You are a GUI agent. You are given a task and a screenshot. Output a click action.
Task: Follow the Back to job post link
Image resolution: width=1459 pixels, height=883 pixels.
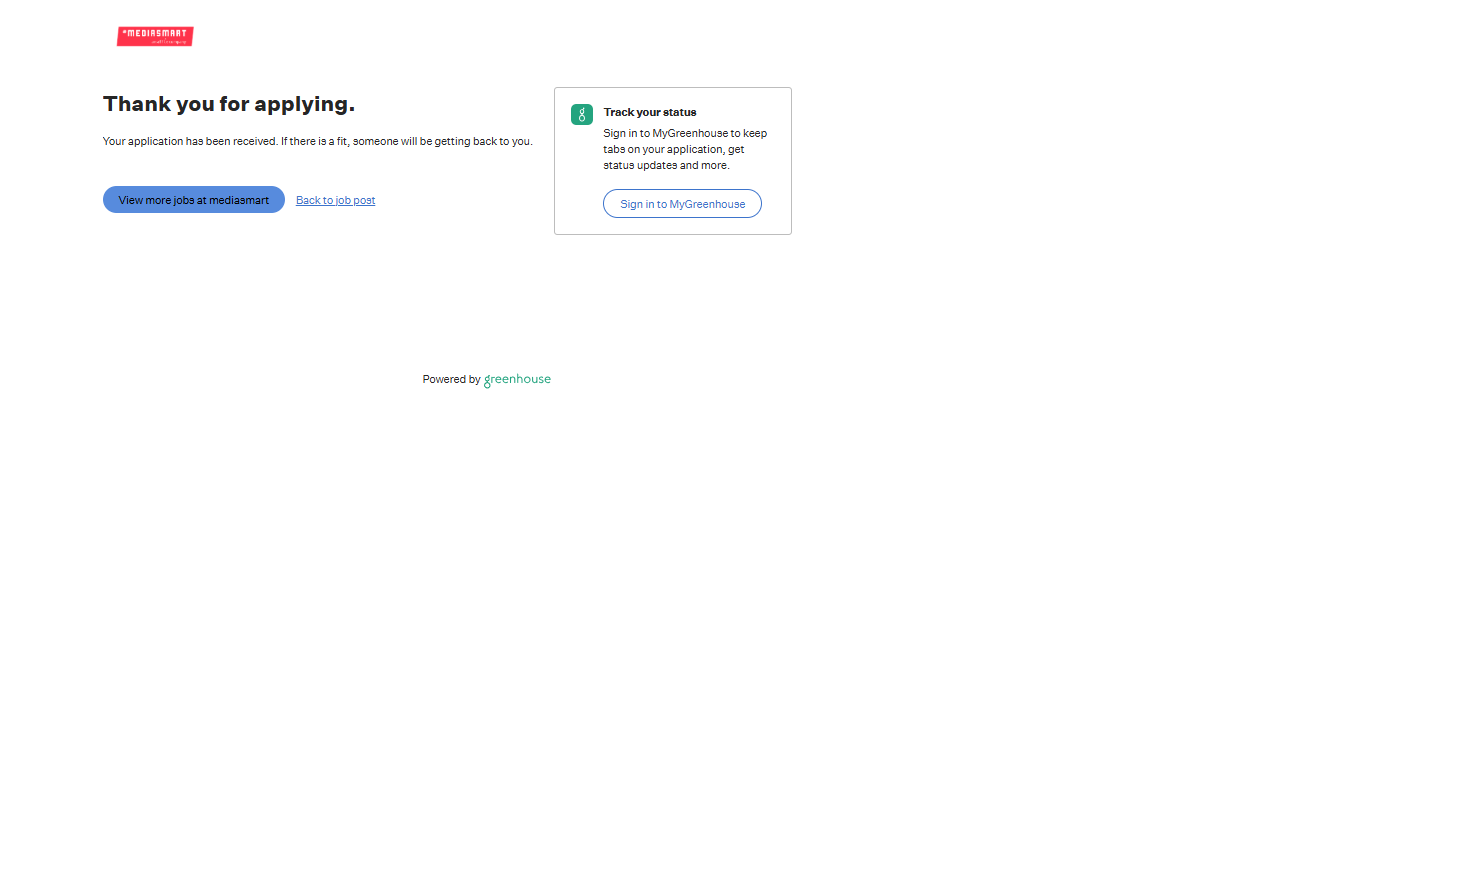(x=335, y=201)
